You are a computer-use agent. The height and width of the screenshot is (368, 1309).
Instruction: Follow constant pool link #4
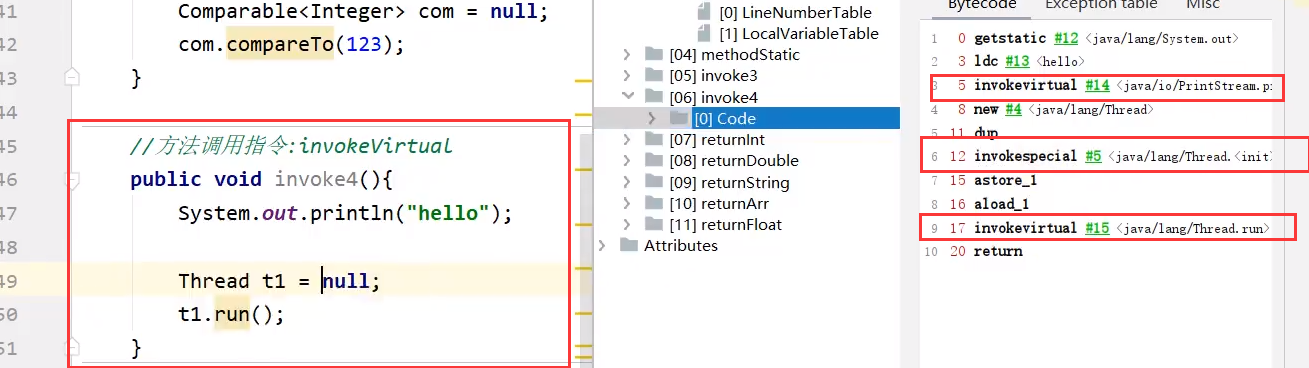(1012, 109)
